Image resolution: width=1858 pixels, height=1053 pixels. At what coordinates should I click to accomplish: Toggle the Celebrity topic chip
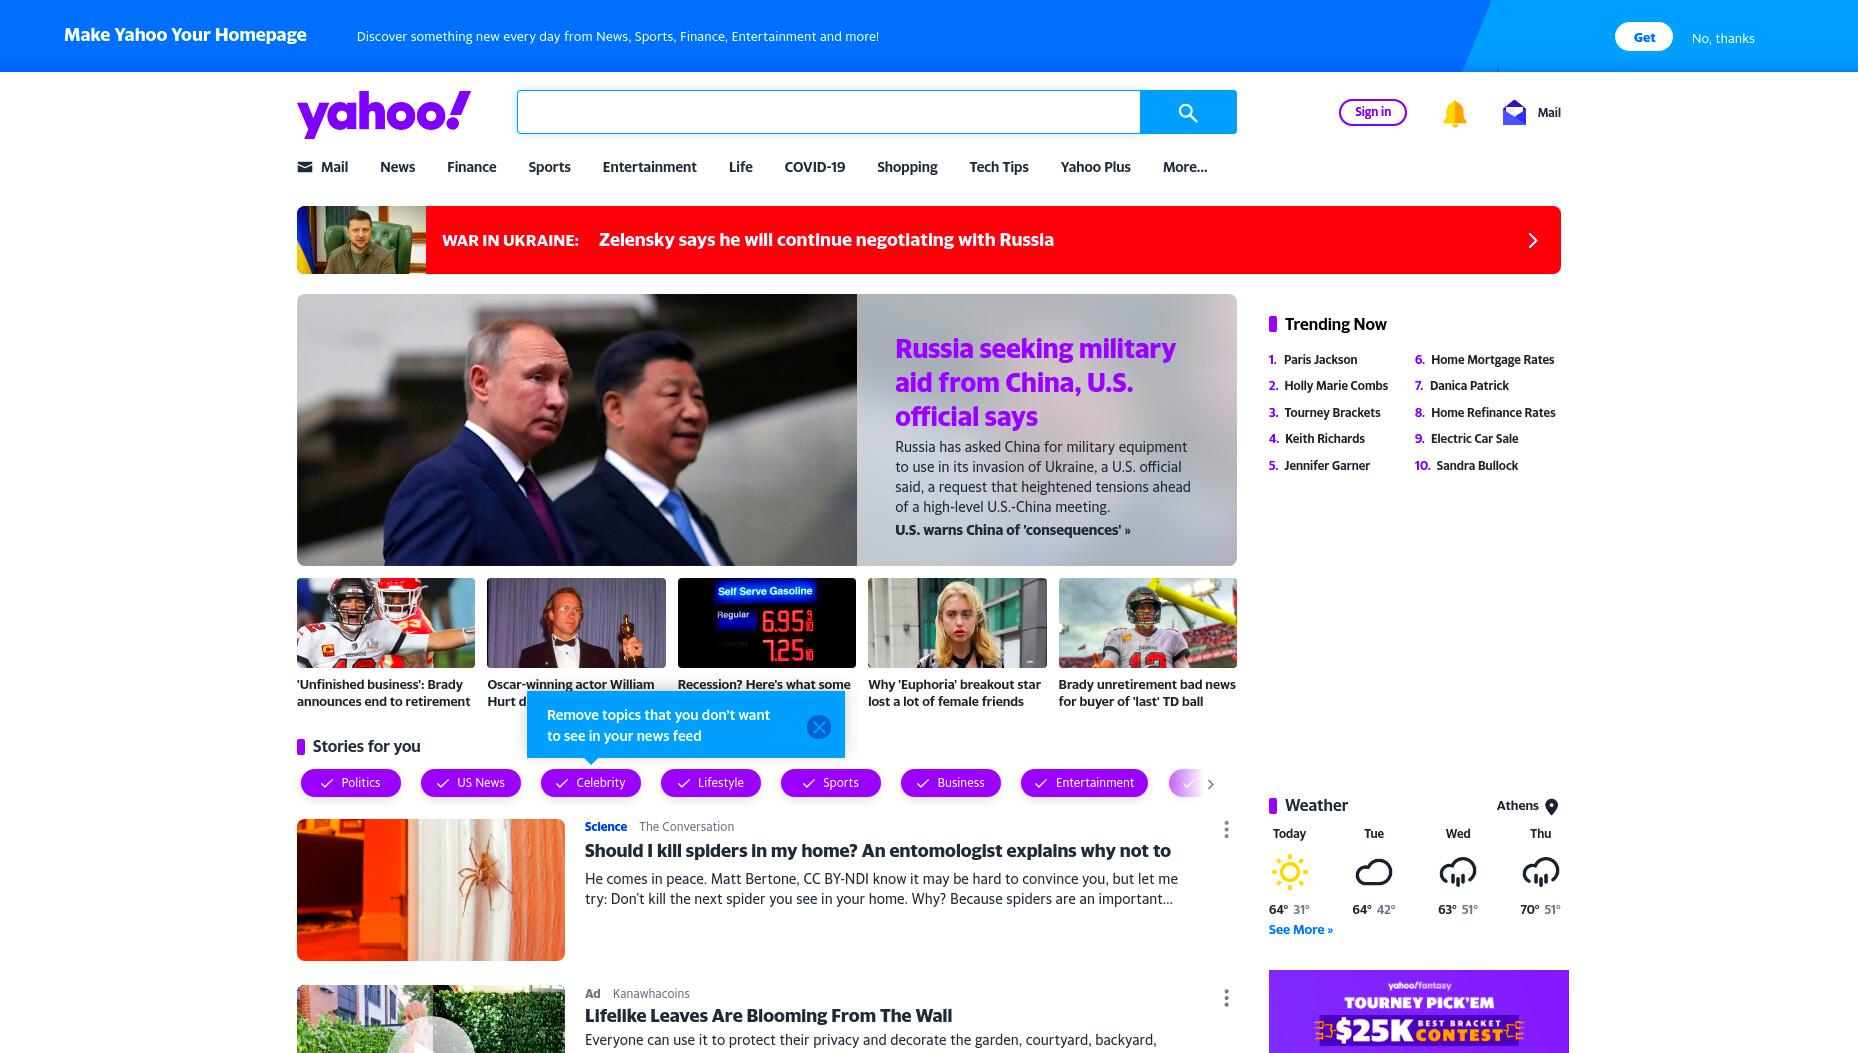tap(591, 783)
